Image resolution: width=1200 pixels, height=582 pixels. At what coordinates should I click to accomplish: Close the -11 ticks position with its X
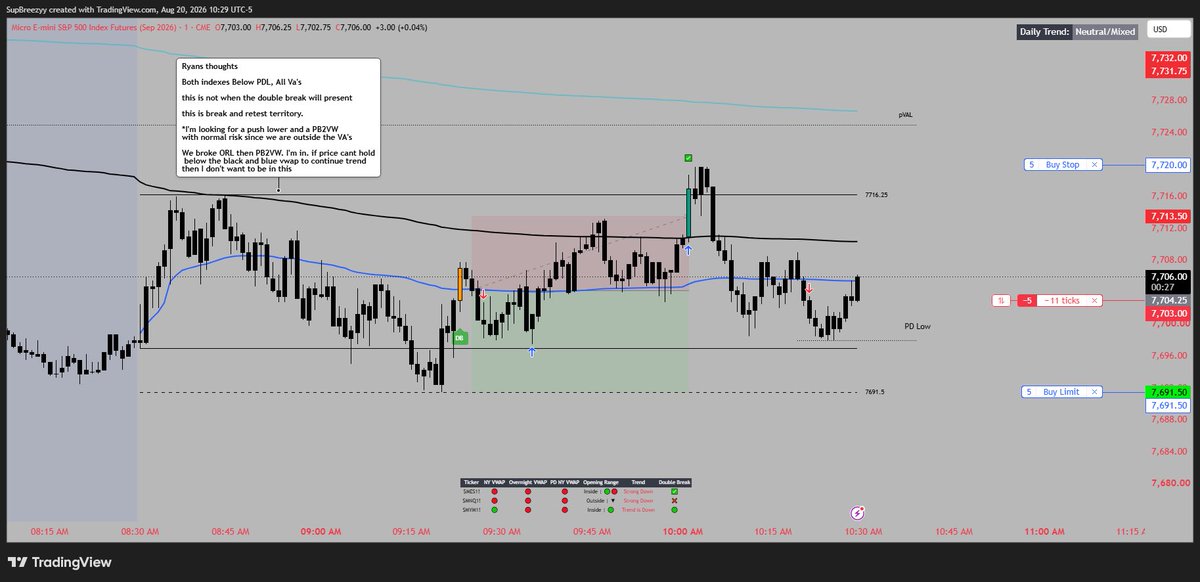coord(1095,300)
